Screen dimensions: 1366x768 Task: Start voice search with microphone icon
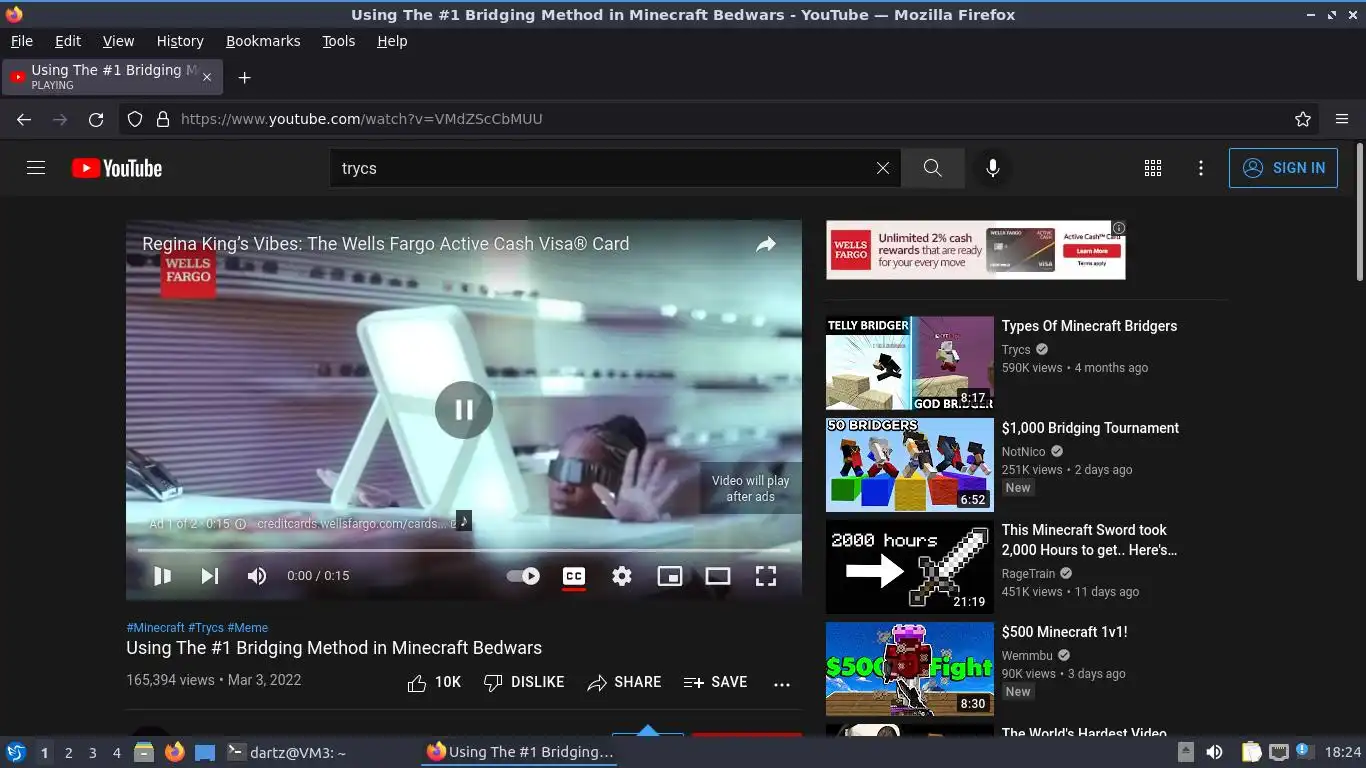point(993,168)
